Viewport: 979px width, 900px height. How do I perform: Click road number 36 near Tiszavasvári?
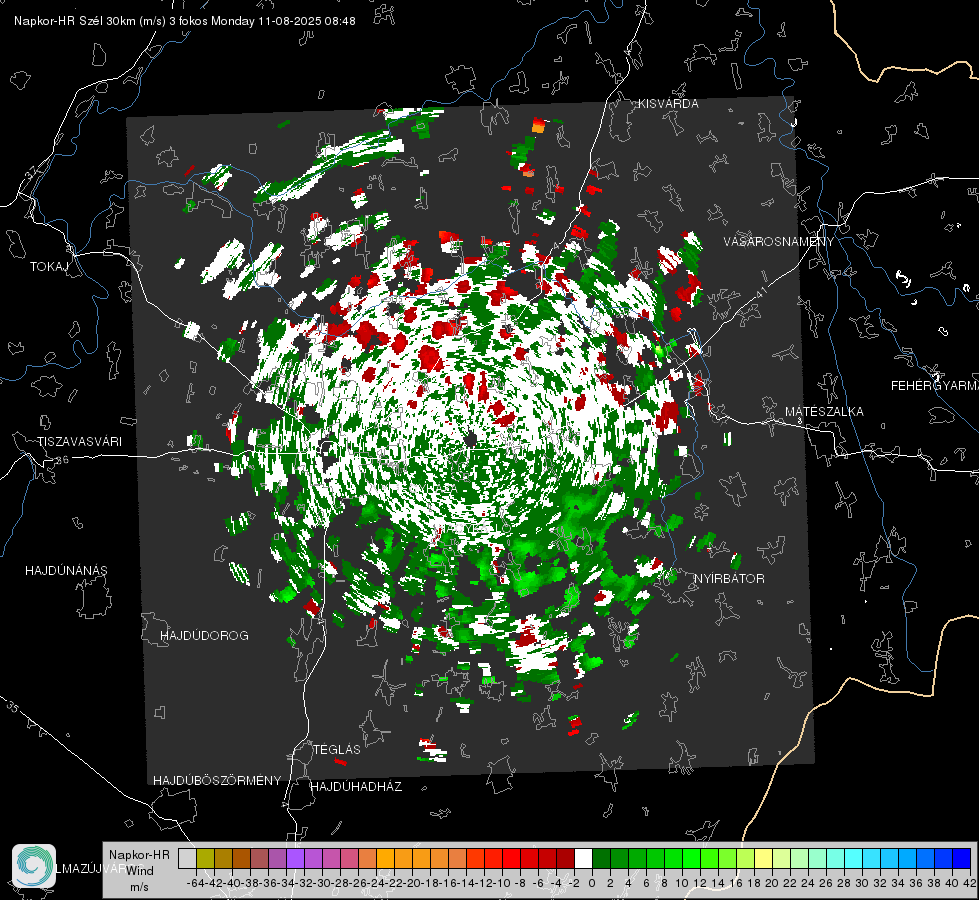[x=62, y=460]
